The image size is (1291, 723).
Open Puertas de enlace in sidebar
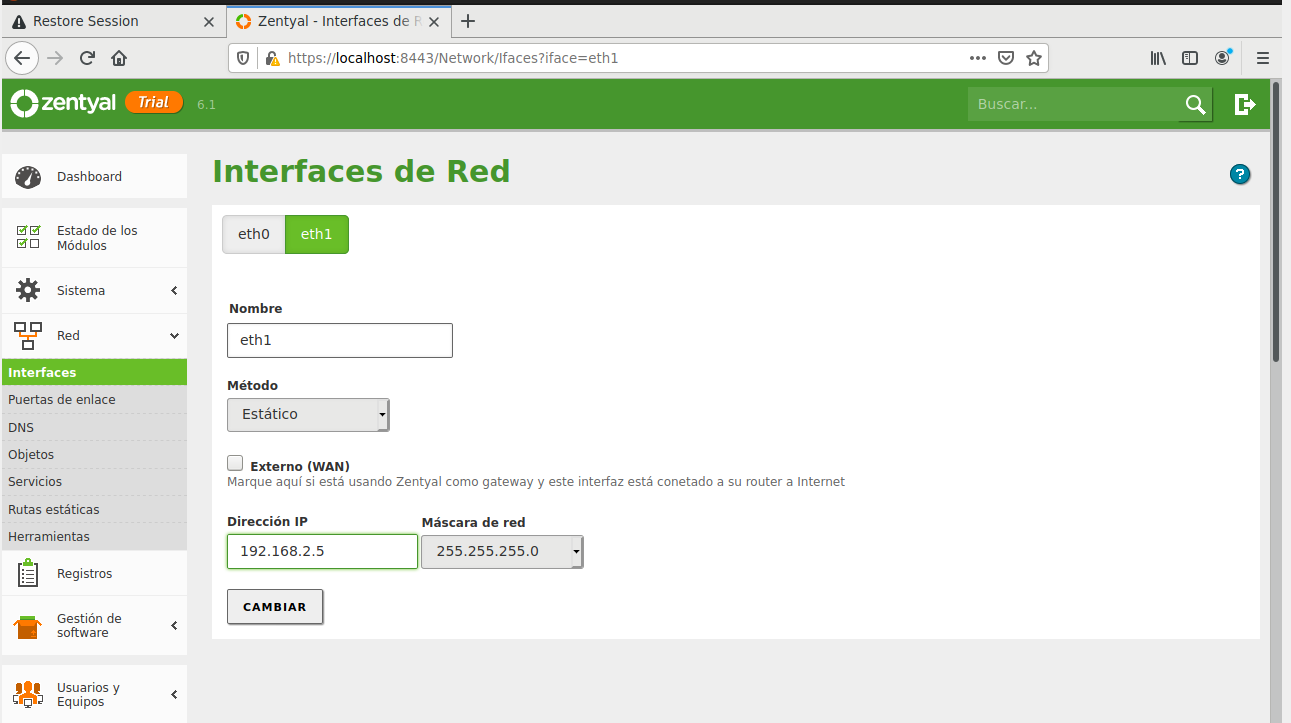coord(62,400)
